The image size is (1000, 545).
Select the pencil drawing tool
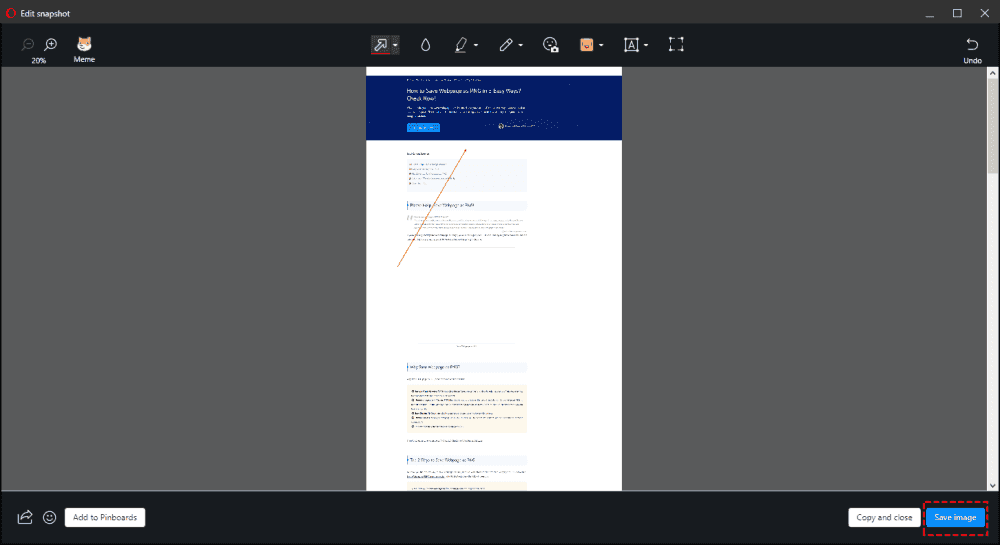tap(506, 45)
